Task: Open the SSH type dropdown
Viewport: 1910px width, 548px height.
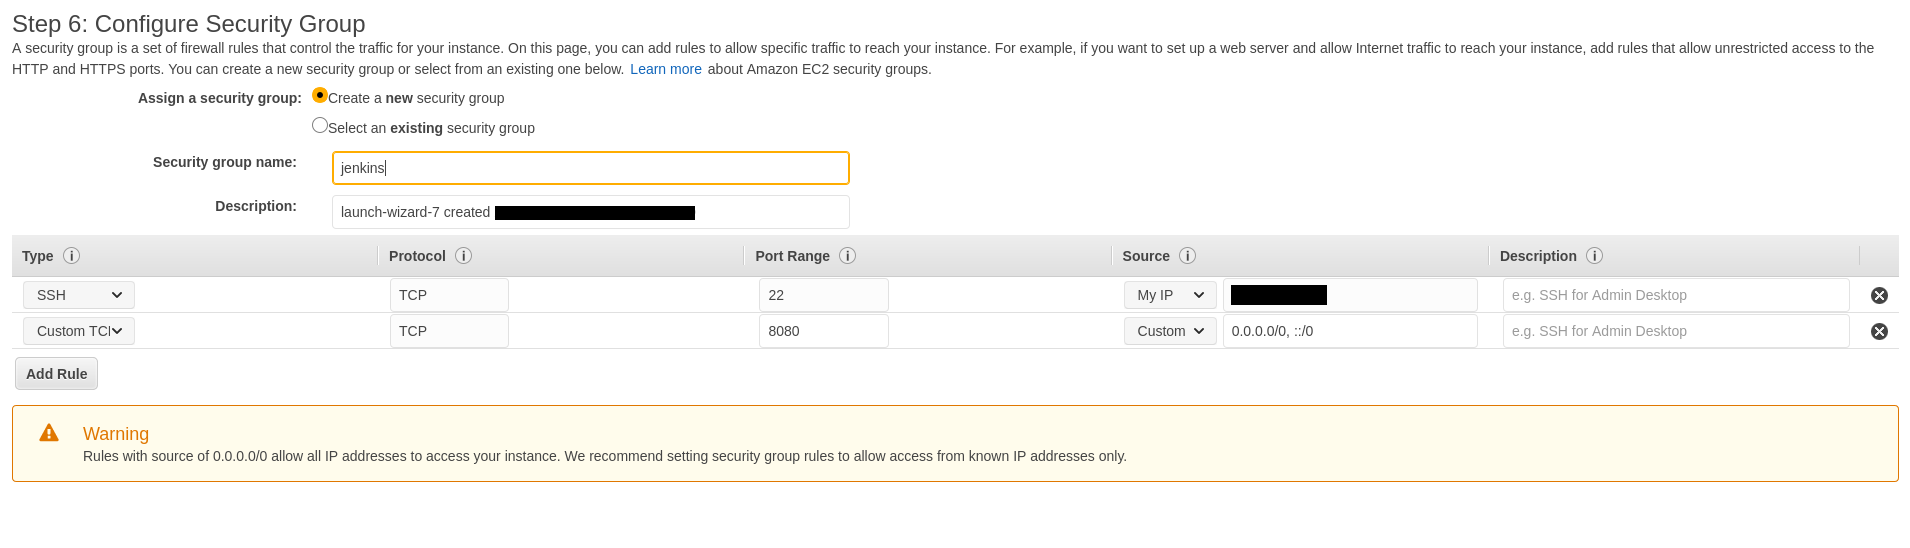Action: pos(79,295)
